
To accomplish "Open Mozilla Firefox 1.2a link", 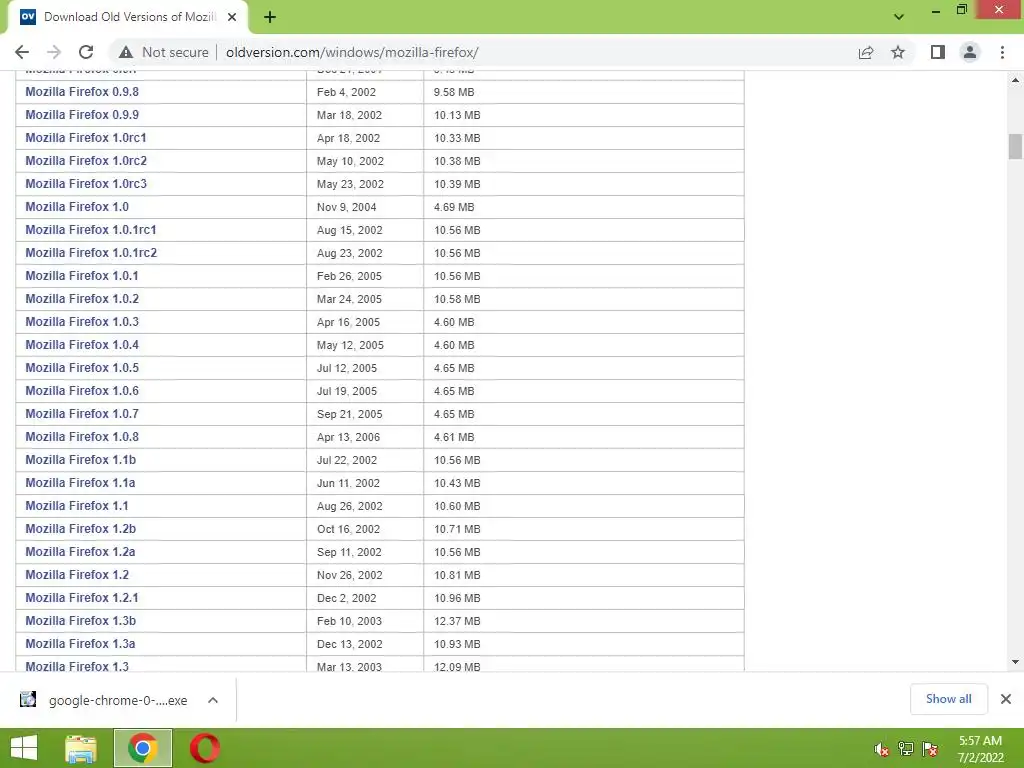I will 80,552.
